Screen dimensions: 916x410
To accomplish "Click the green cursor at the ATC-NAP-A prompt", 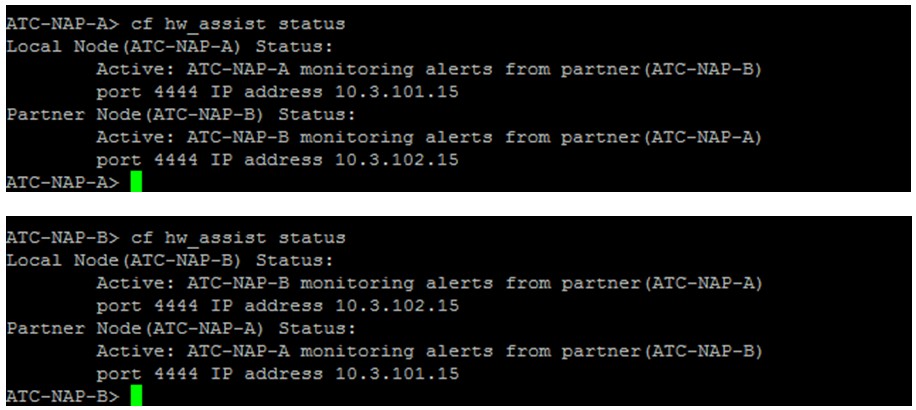I will [135, 182].
